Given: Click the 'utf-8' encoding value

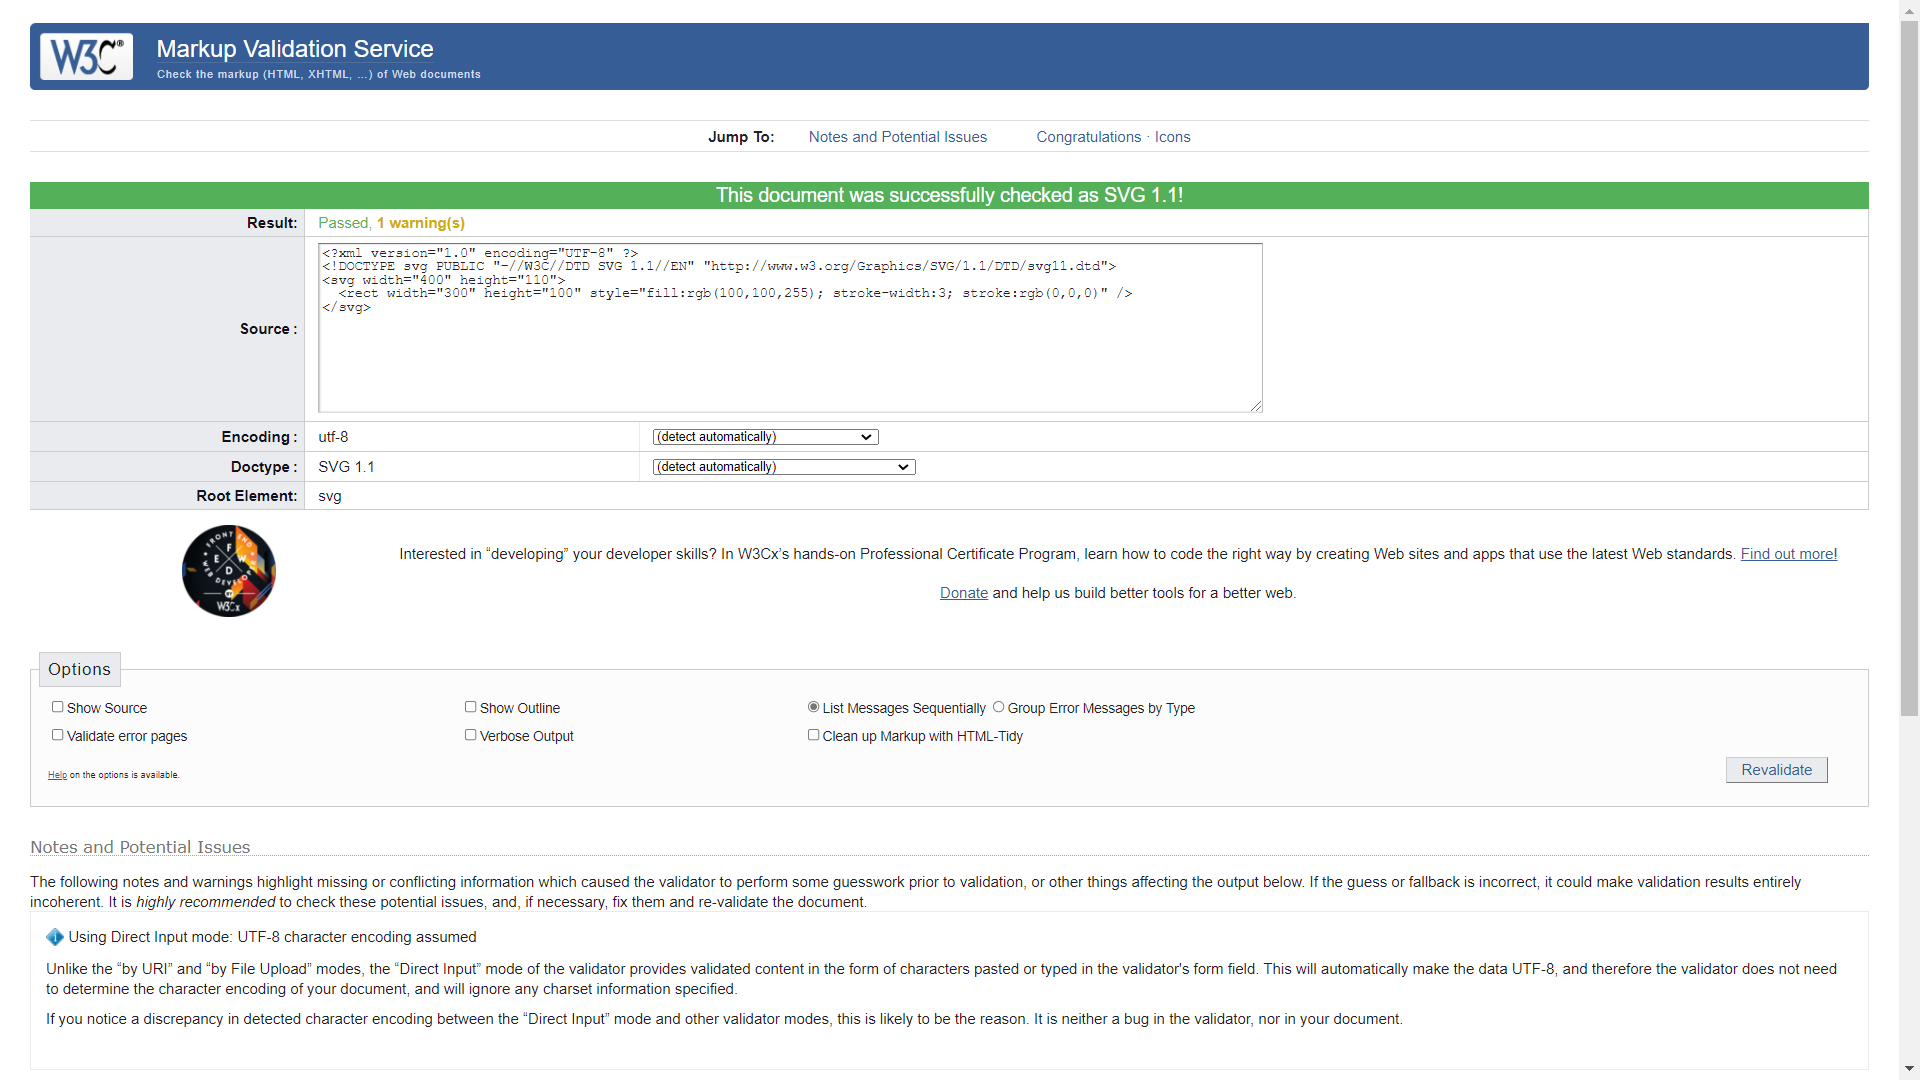Looking at the screenshot, I should 333,437.
